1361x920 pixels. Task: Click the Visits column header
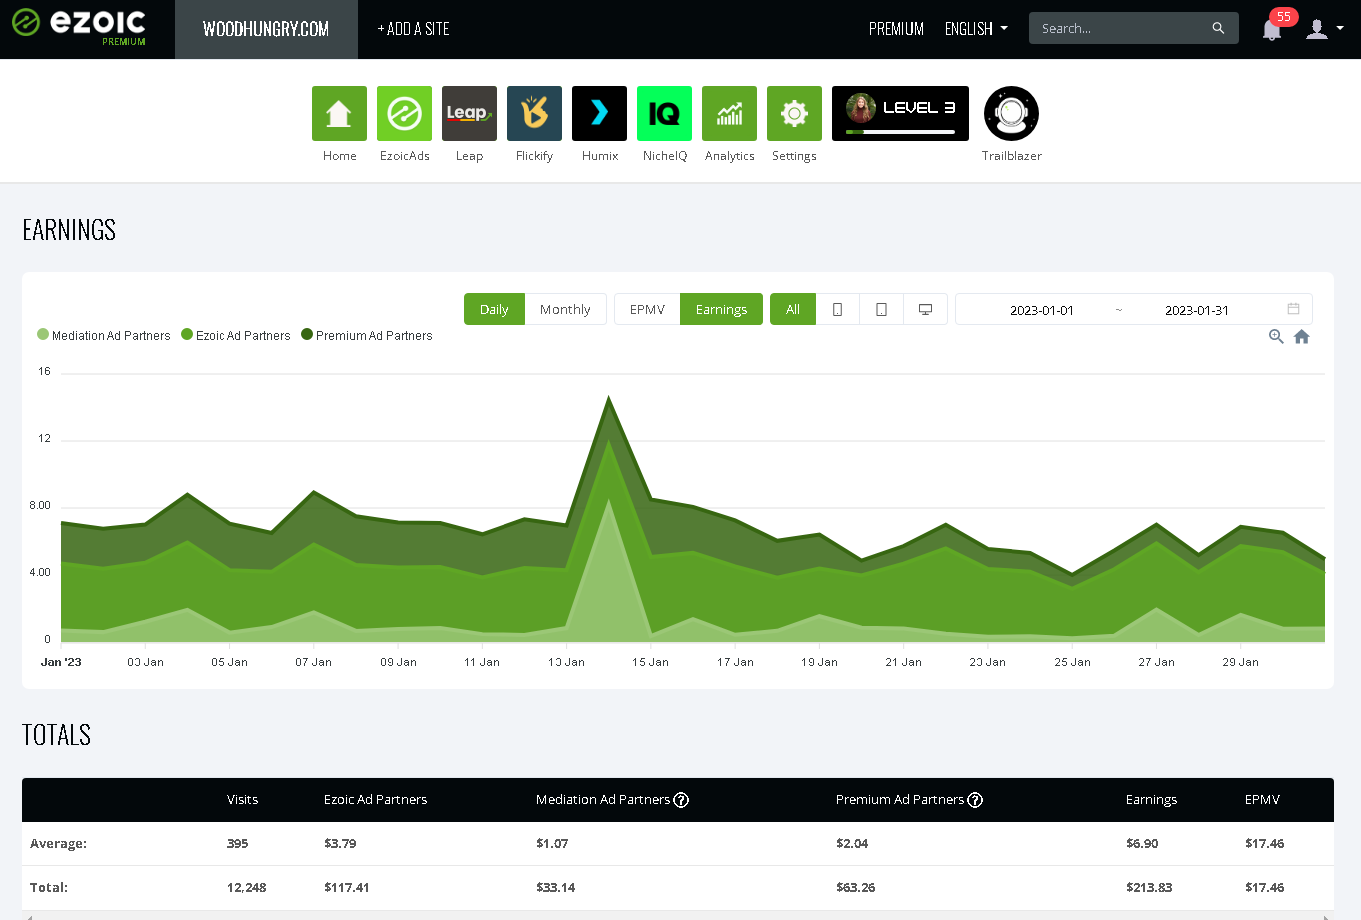[242, 800]
